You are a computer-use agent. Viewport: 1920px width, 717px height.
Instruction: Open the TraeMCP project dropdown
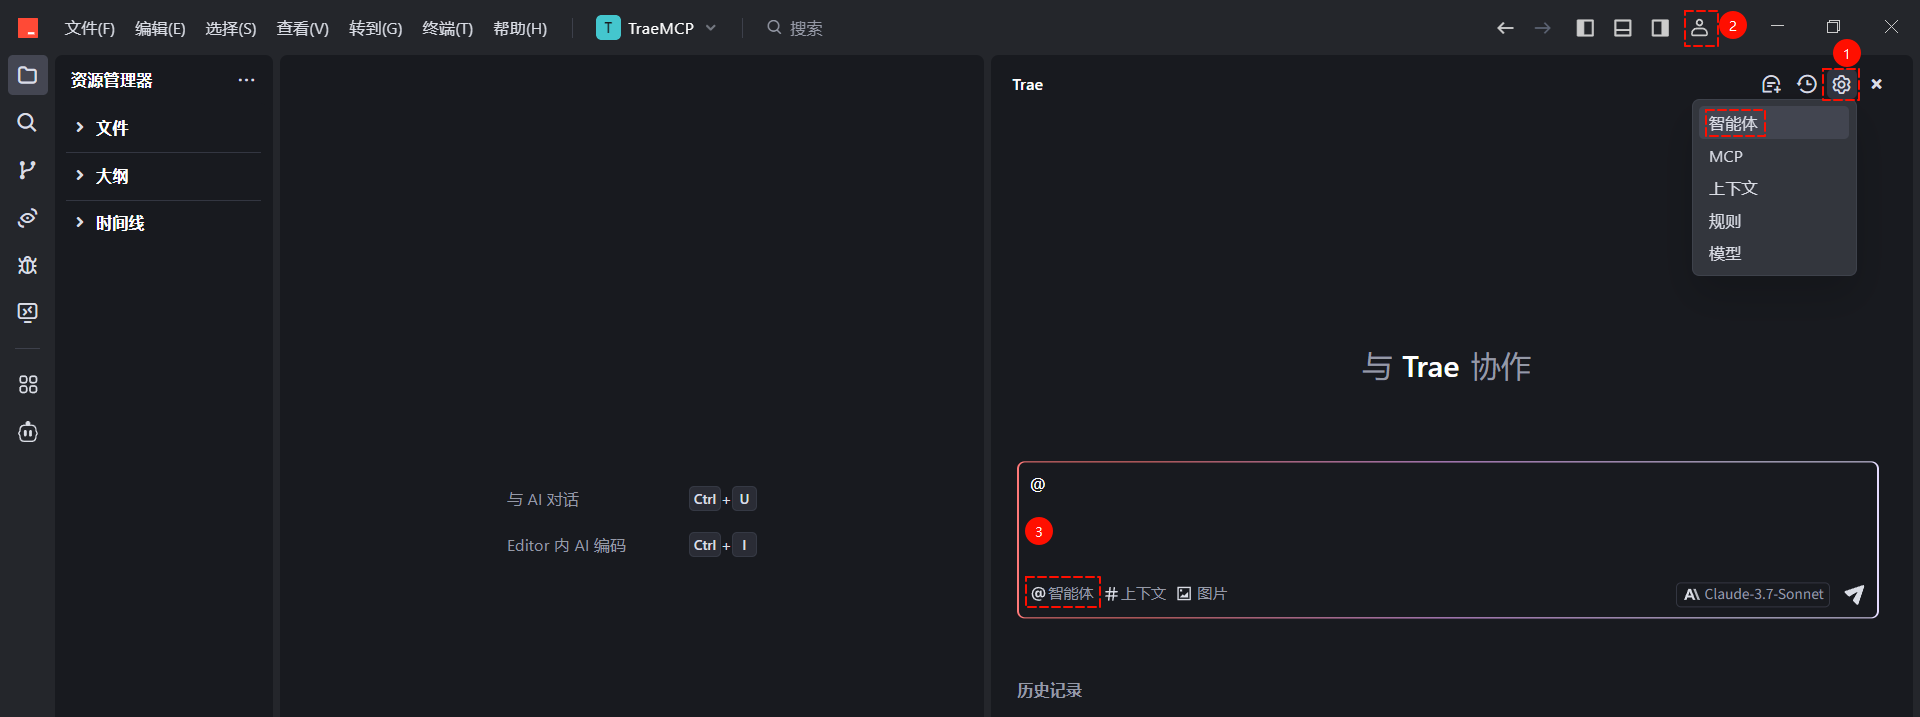tap(657, 28)
